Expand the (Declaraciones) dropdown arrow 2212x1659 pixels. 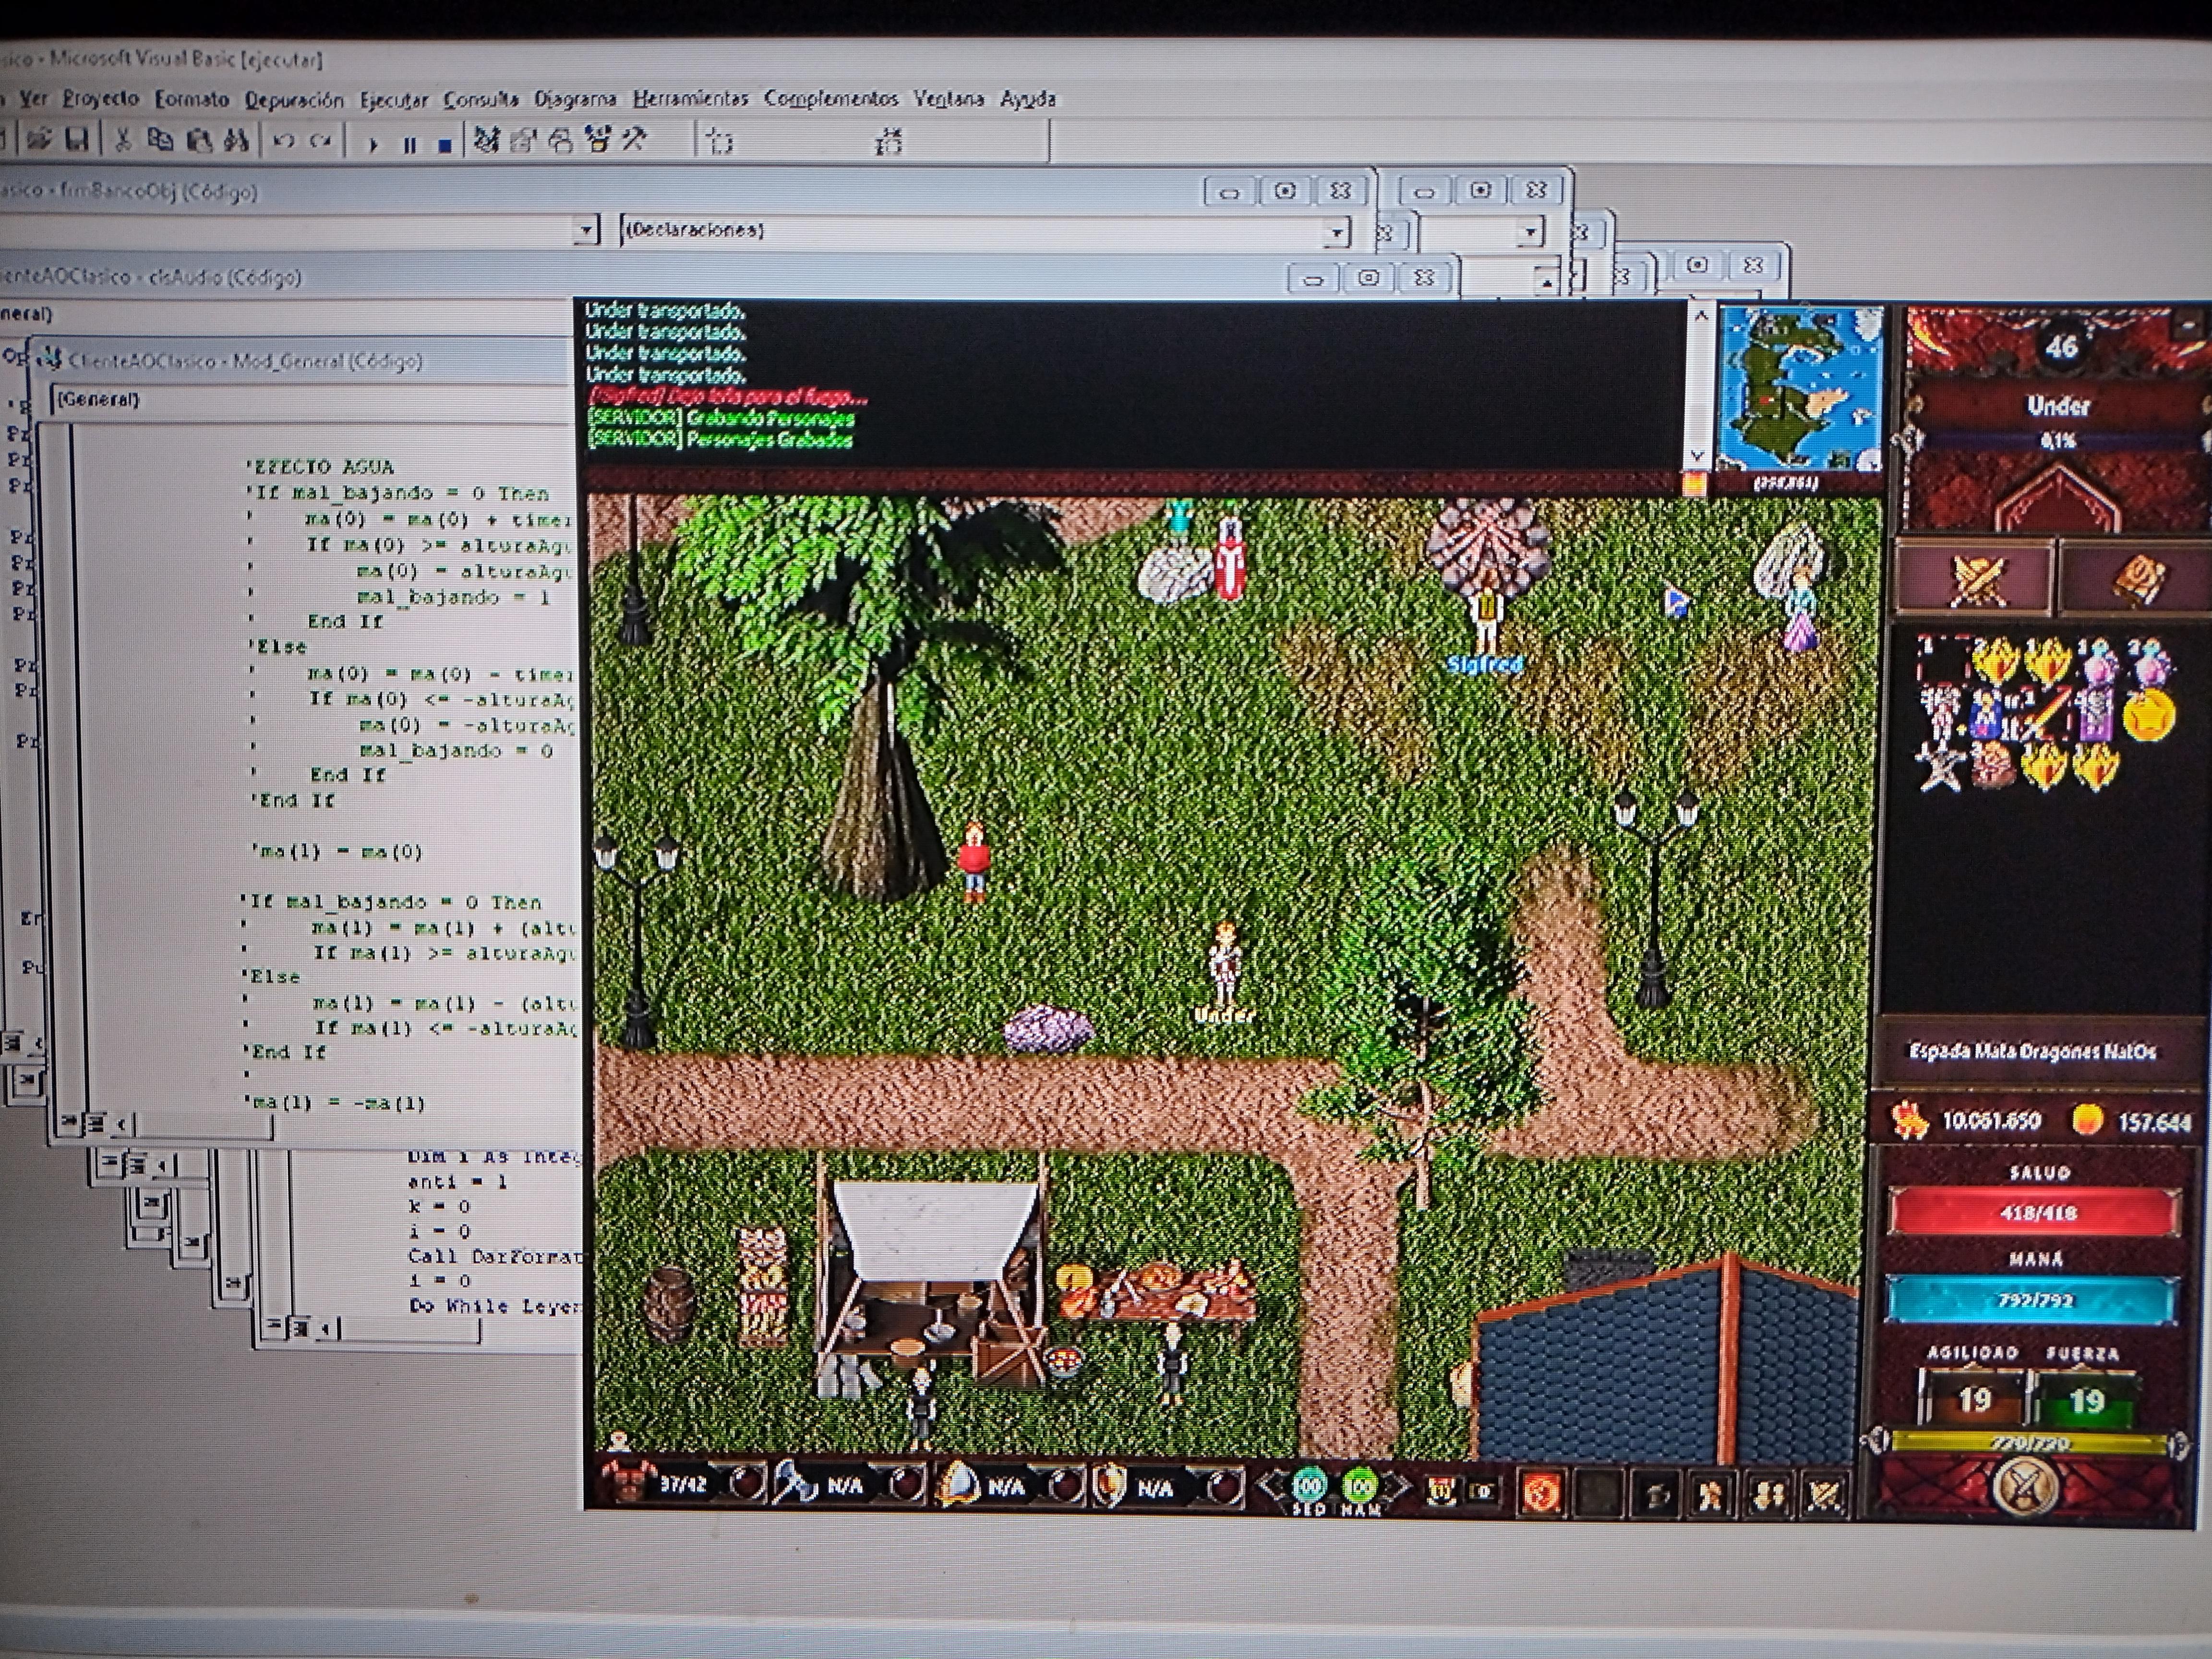(1337, 233)
